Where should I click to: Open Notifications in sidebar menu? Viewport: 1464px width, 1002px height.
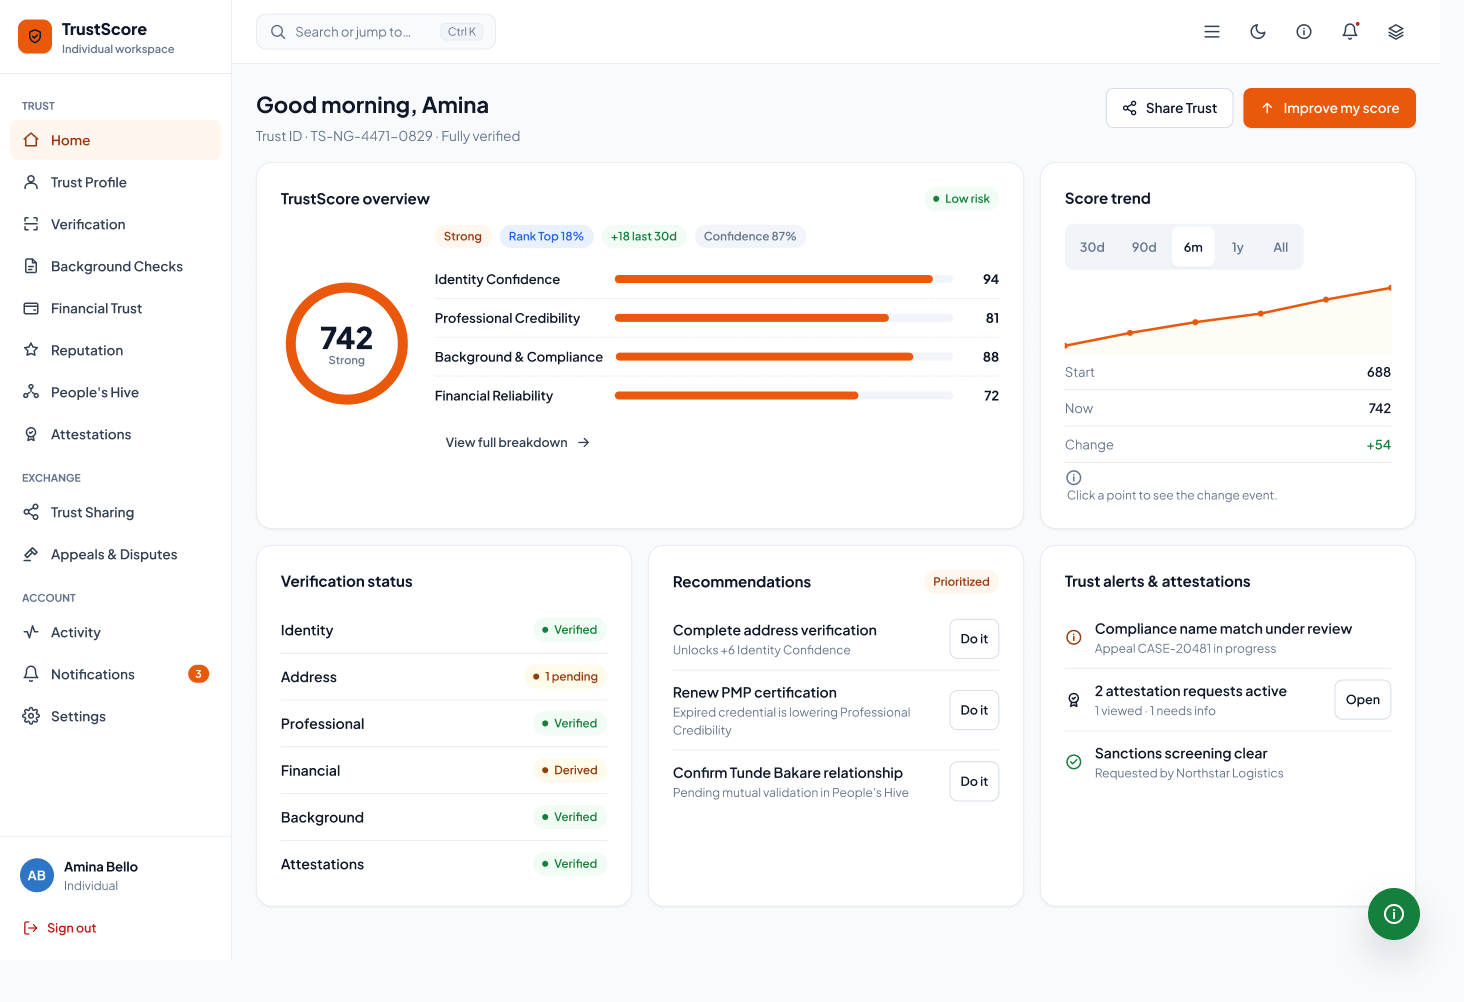click(x=115, y=674)
